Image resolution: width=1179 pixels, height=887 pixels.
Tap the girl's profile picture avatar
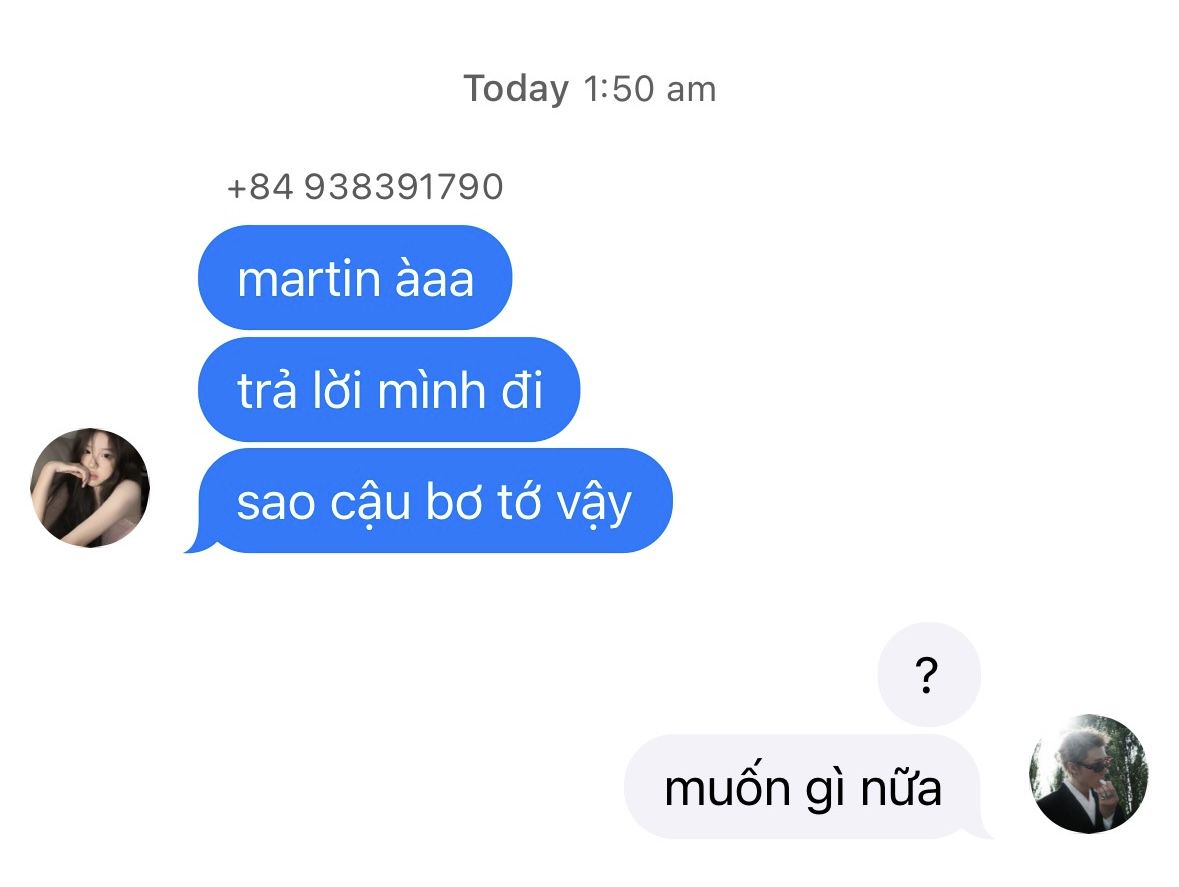click(89, 488)
